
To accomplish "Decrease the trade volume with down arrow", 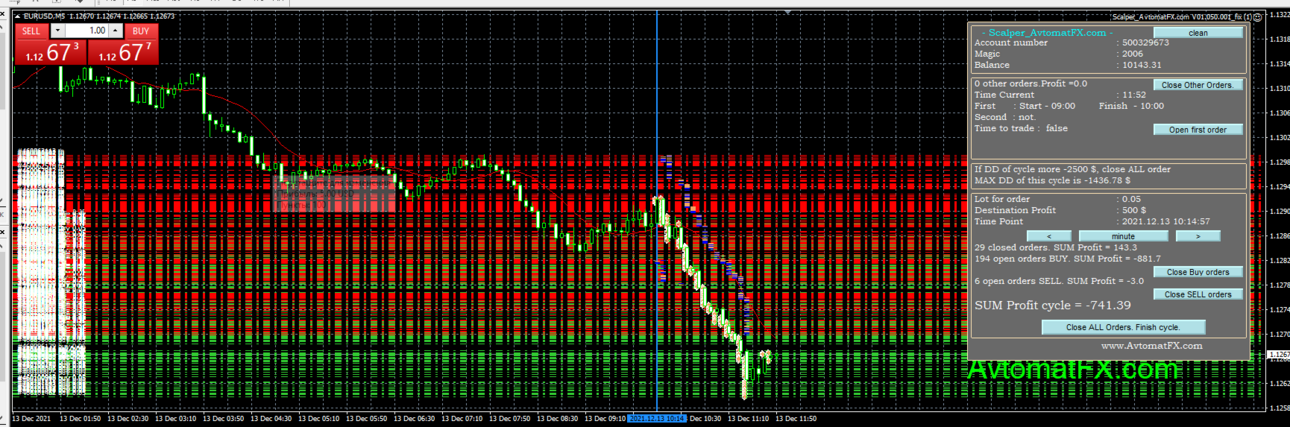I will 57,31.
